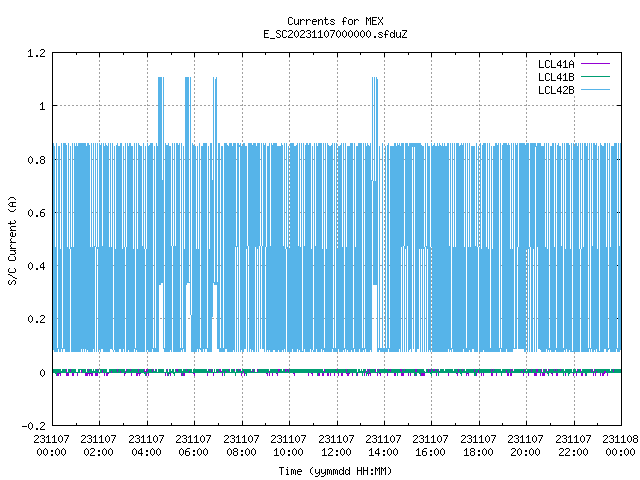Click the 'Time (yymmdd HH:MM)' x-axis label
The height and width of the screenshot is (480, 640).
click(x=335, y=471)
